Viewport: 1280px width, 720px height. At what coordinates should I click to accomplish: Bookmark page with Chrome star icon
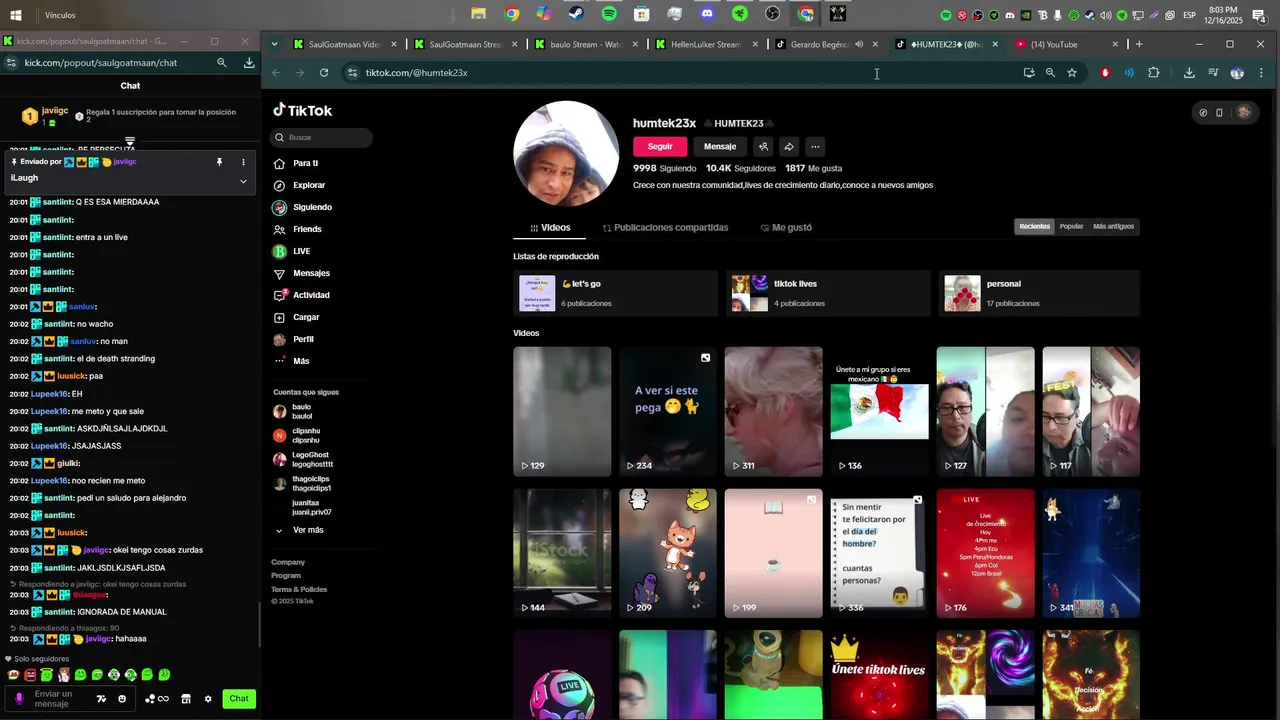[1072, 73]
